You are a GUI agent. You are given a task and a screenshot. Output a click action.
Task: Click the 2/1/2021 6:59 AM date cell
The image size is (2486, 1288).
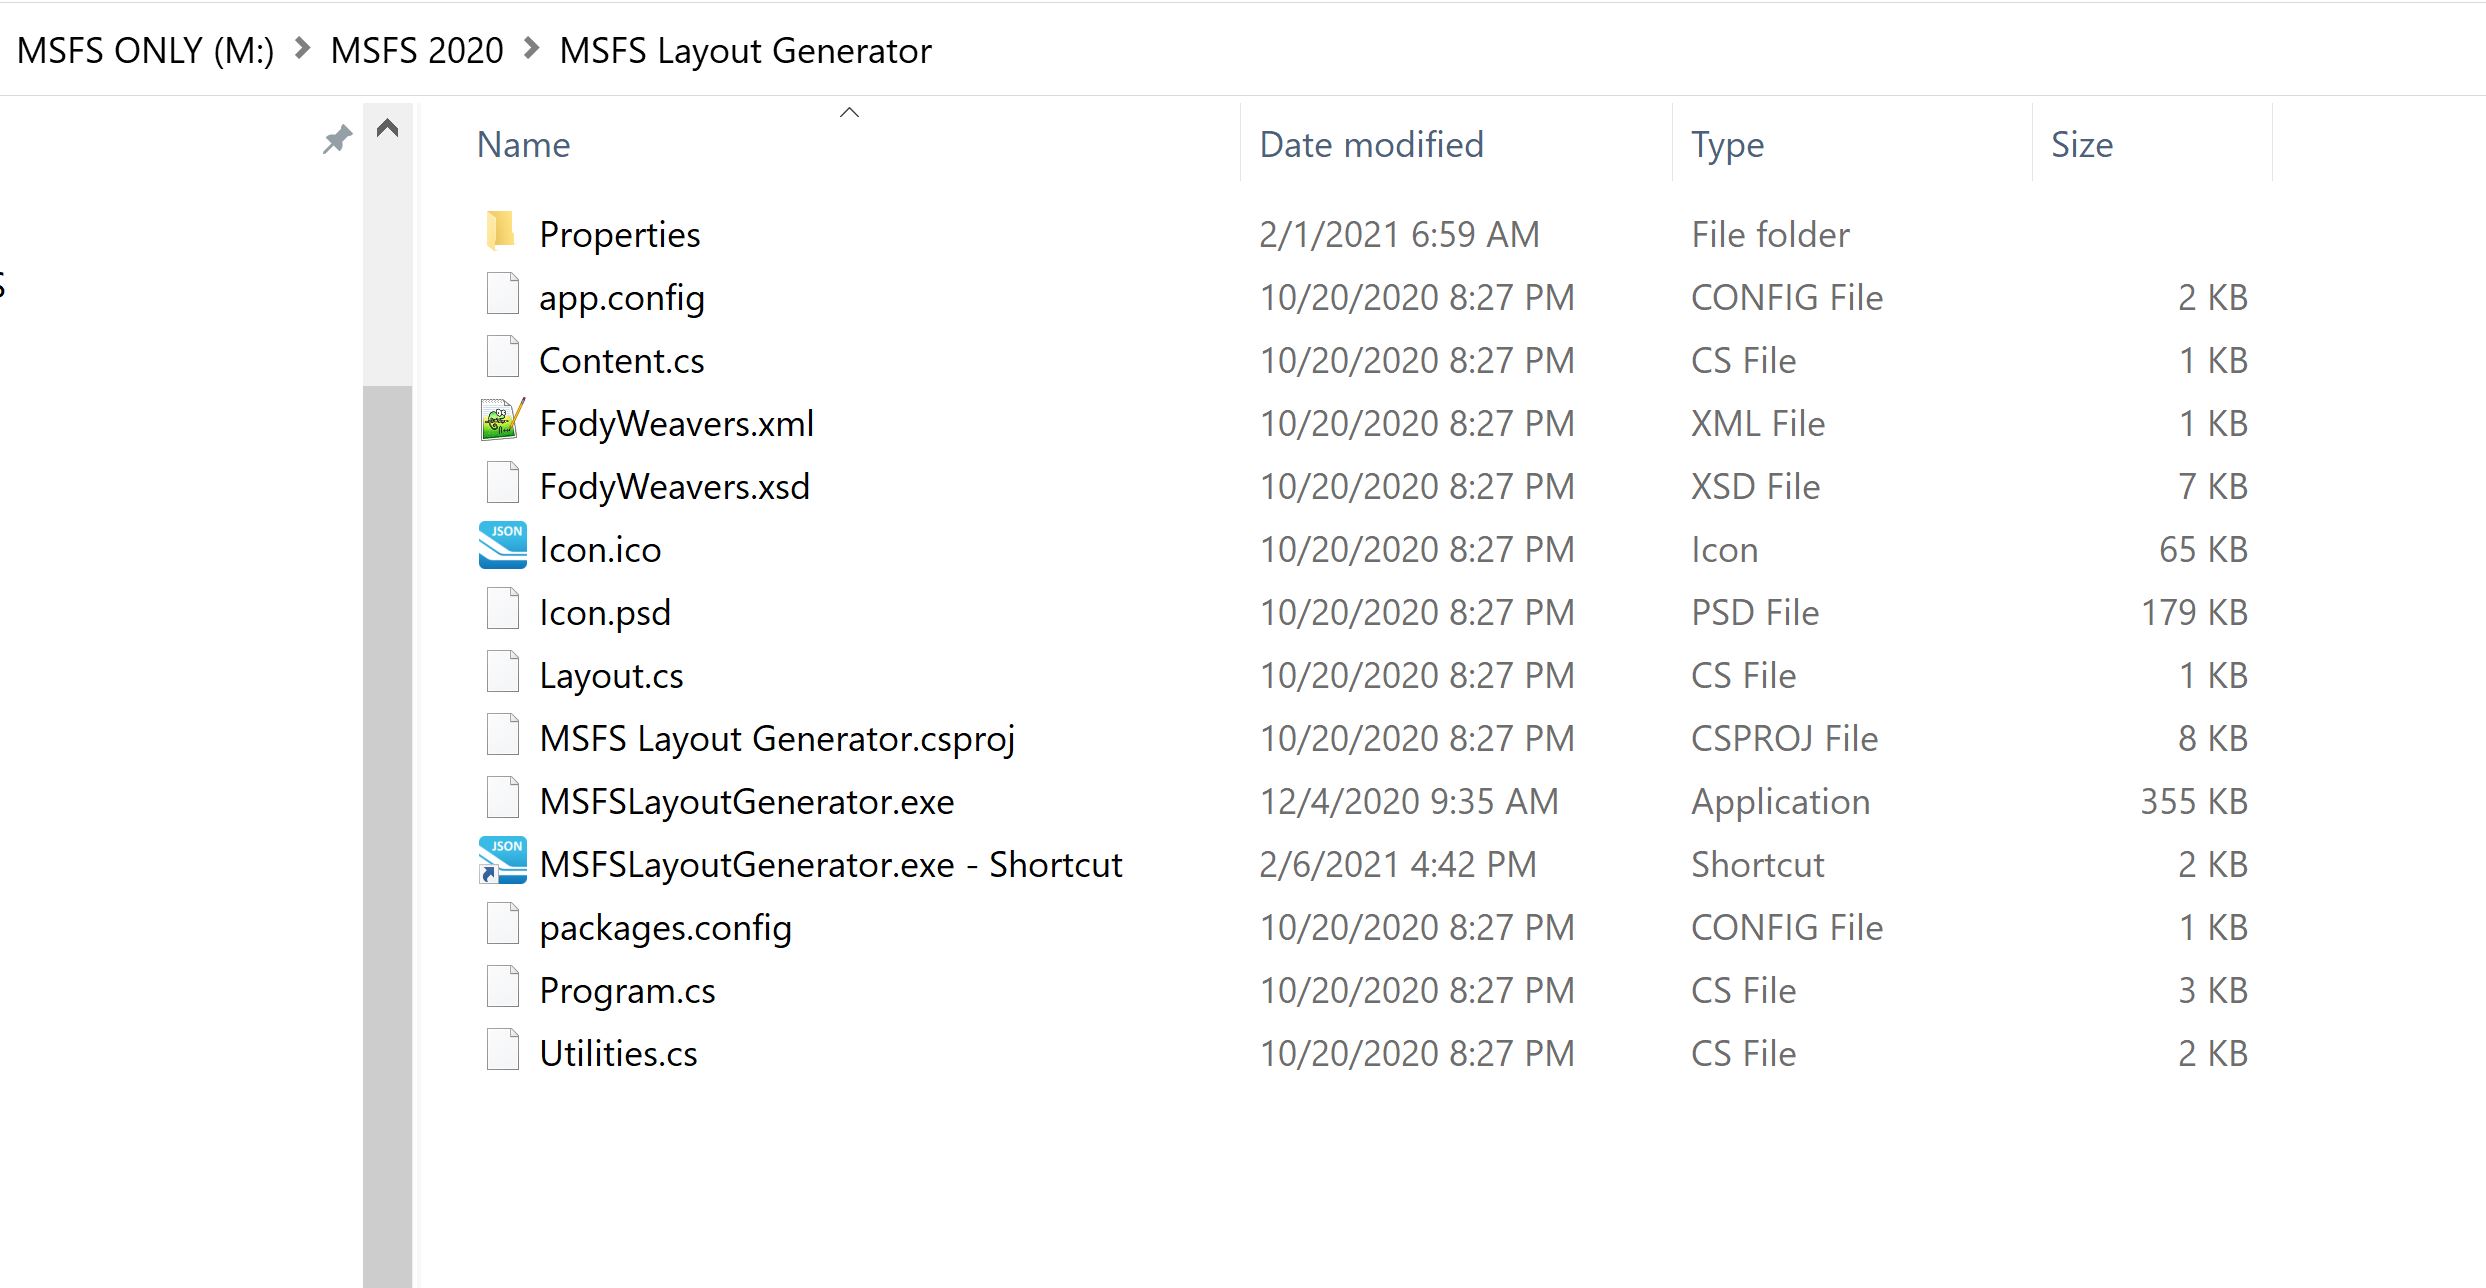click(1399, 235)
